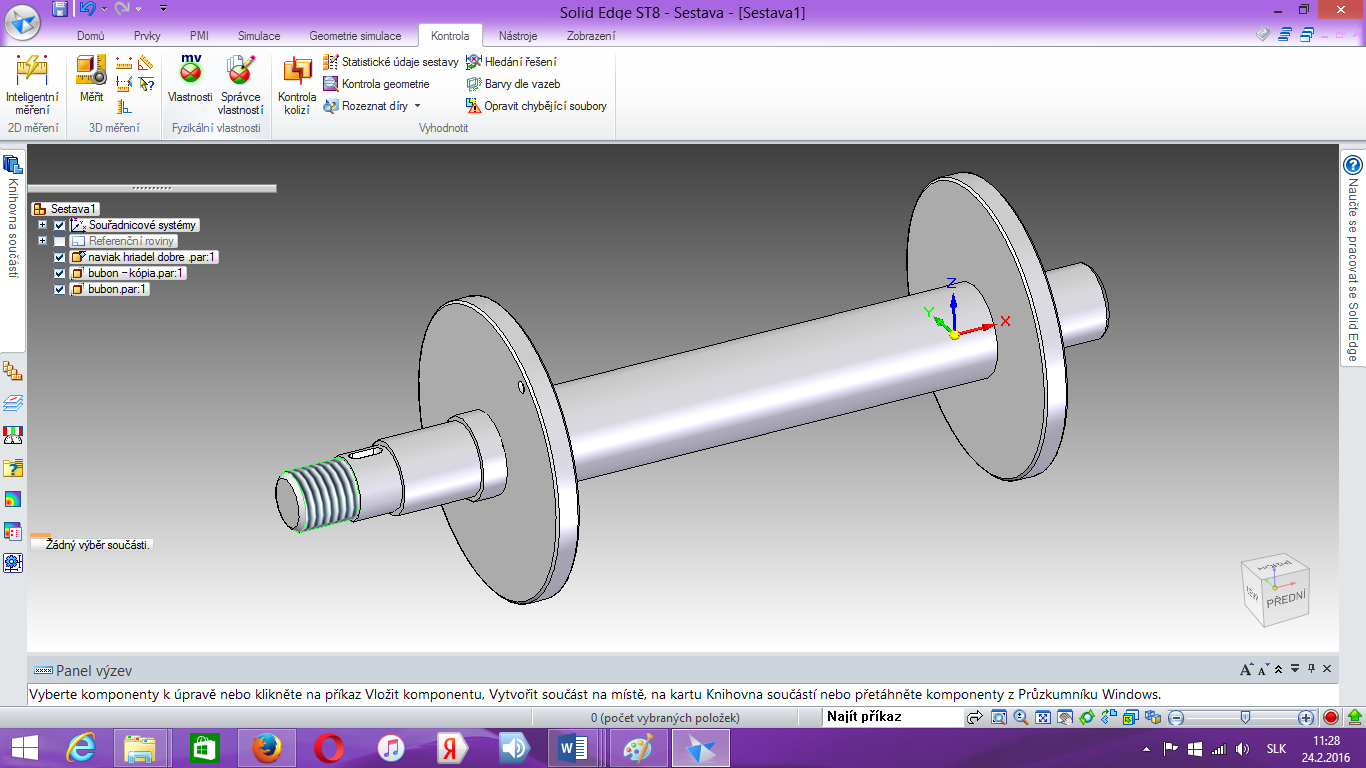Image resolution: width=1366 pixels, height=768 pixels.
Task: Open the sidebar simulation color map icon
Action: 13,499
